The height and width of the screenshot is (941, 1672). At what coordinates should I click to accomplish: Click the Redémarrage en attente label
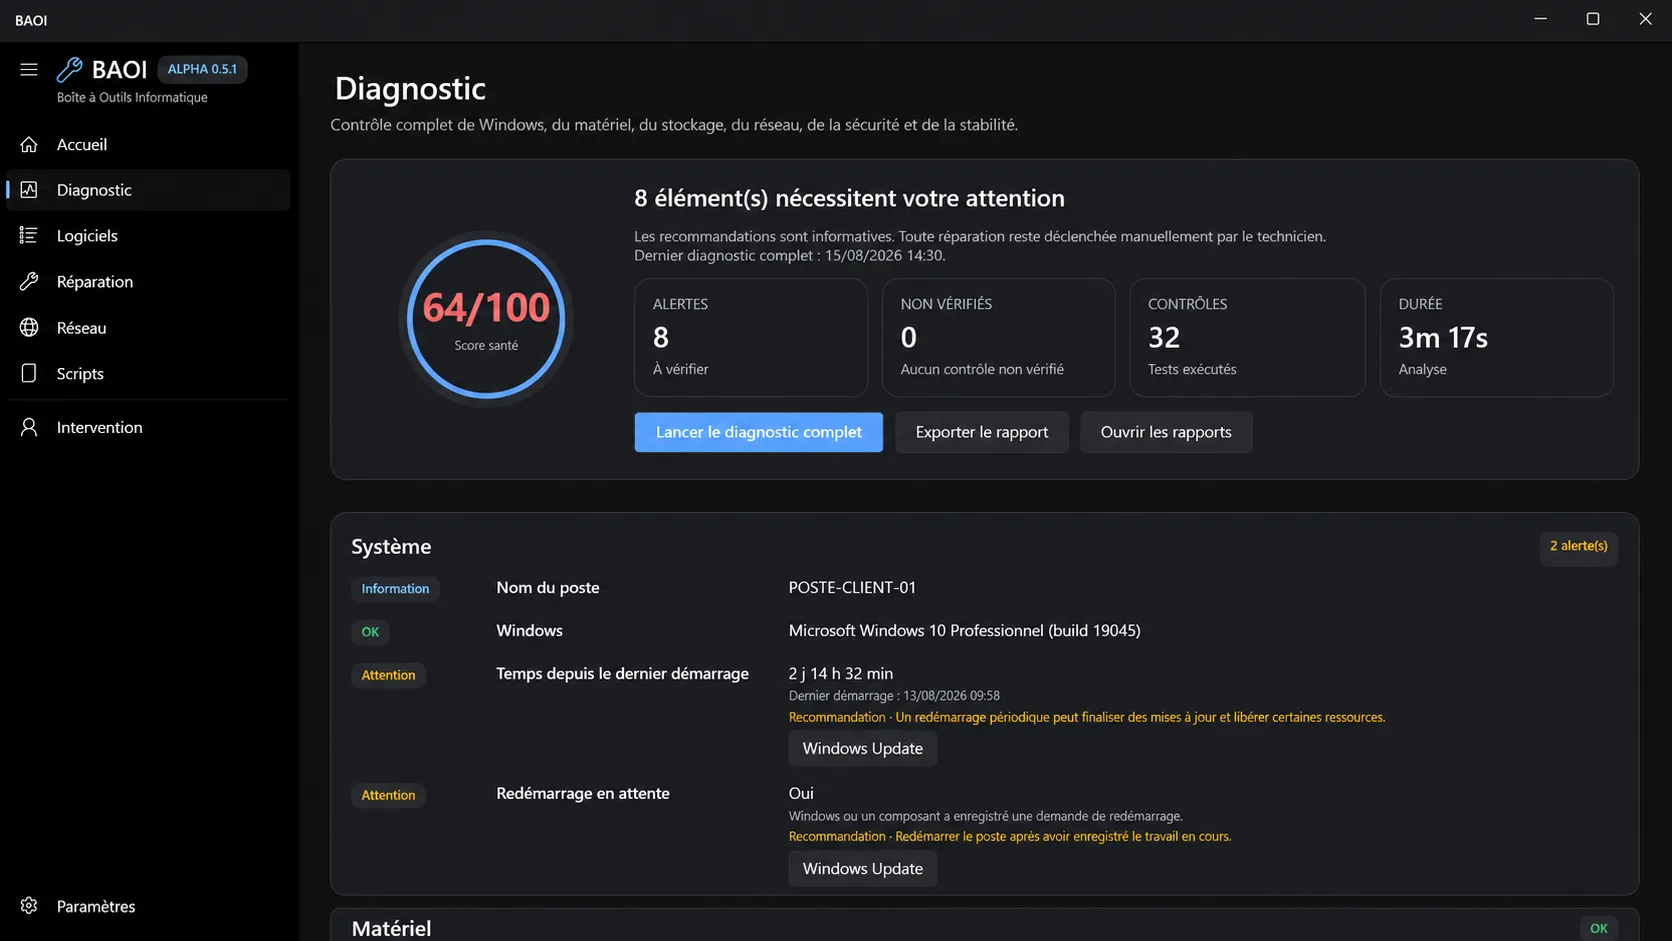pyautogui.click(x=583, y=793)
